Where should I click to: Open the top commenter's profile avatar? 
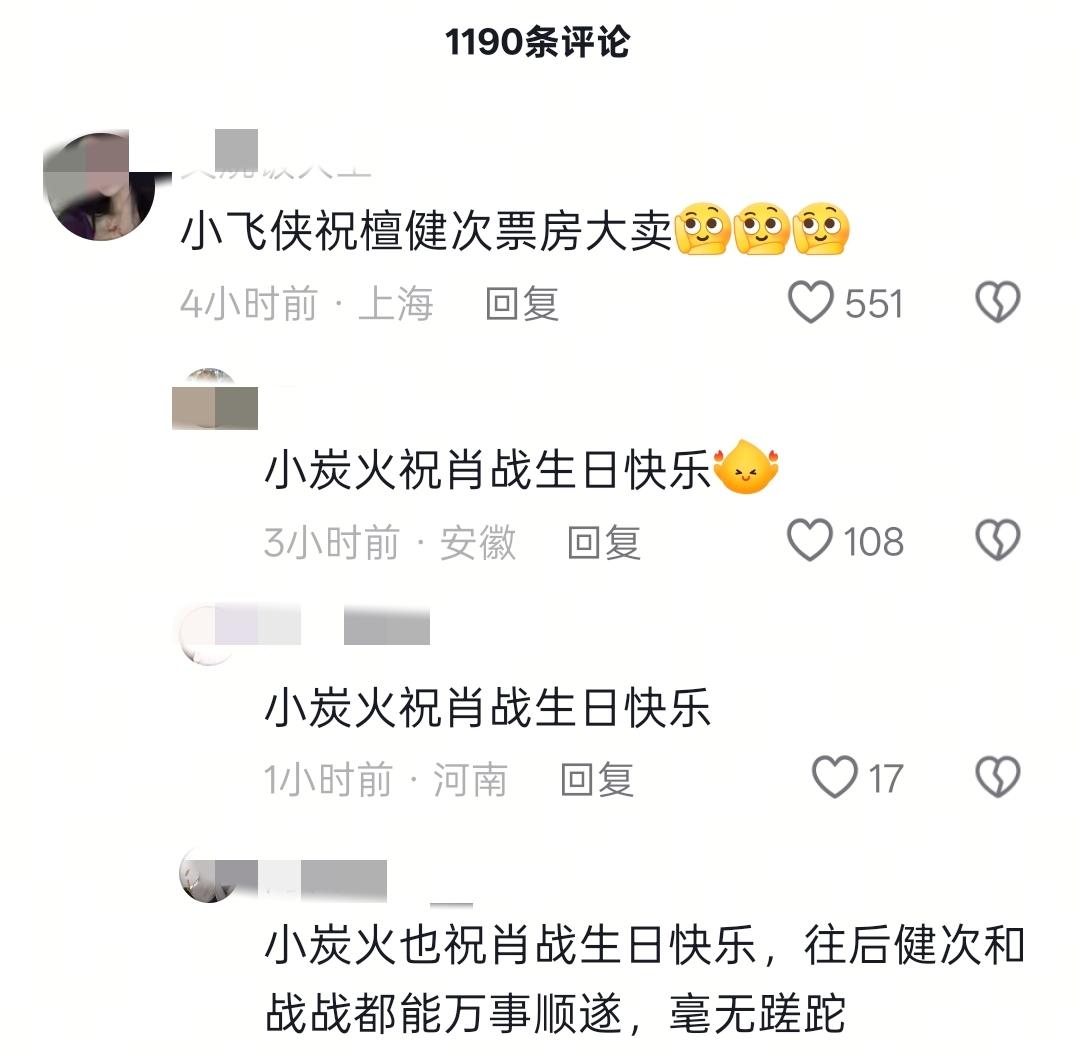pos(100,186)
